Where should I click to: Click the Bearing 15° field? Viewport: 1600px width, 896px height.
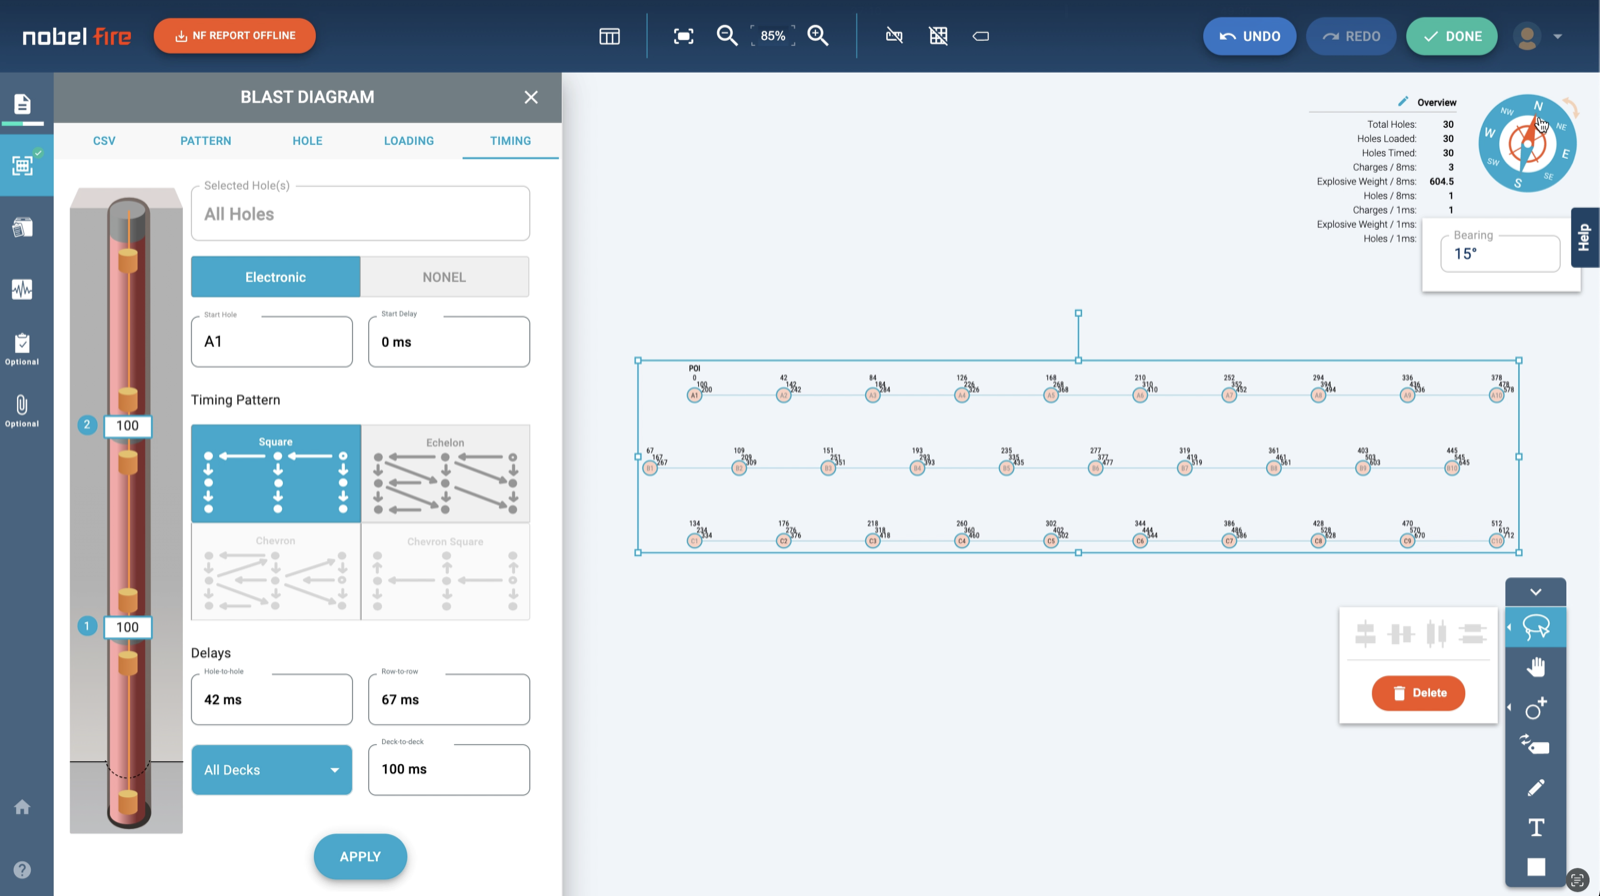coord(1500,253)
